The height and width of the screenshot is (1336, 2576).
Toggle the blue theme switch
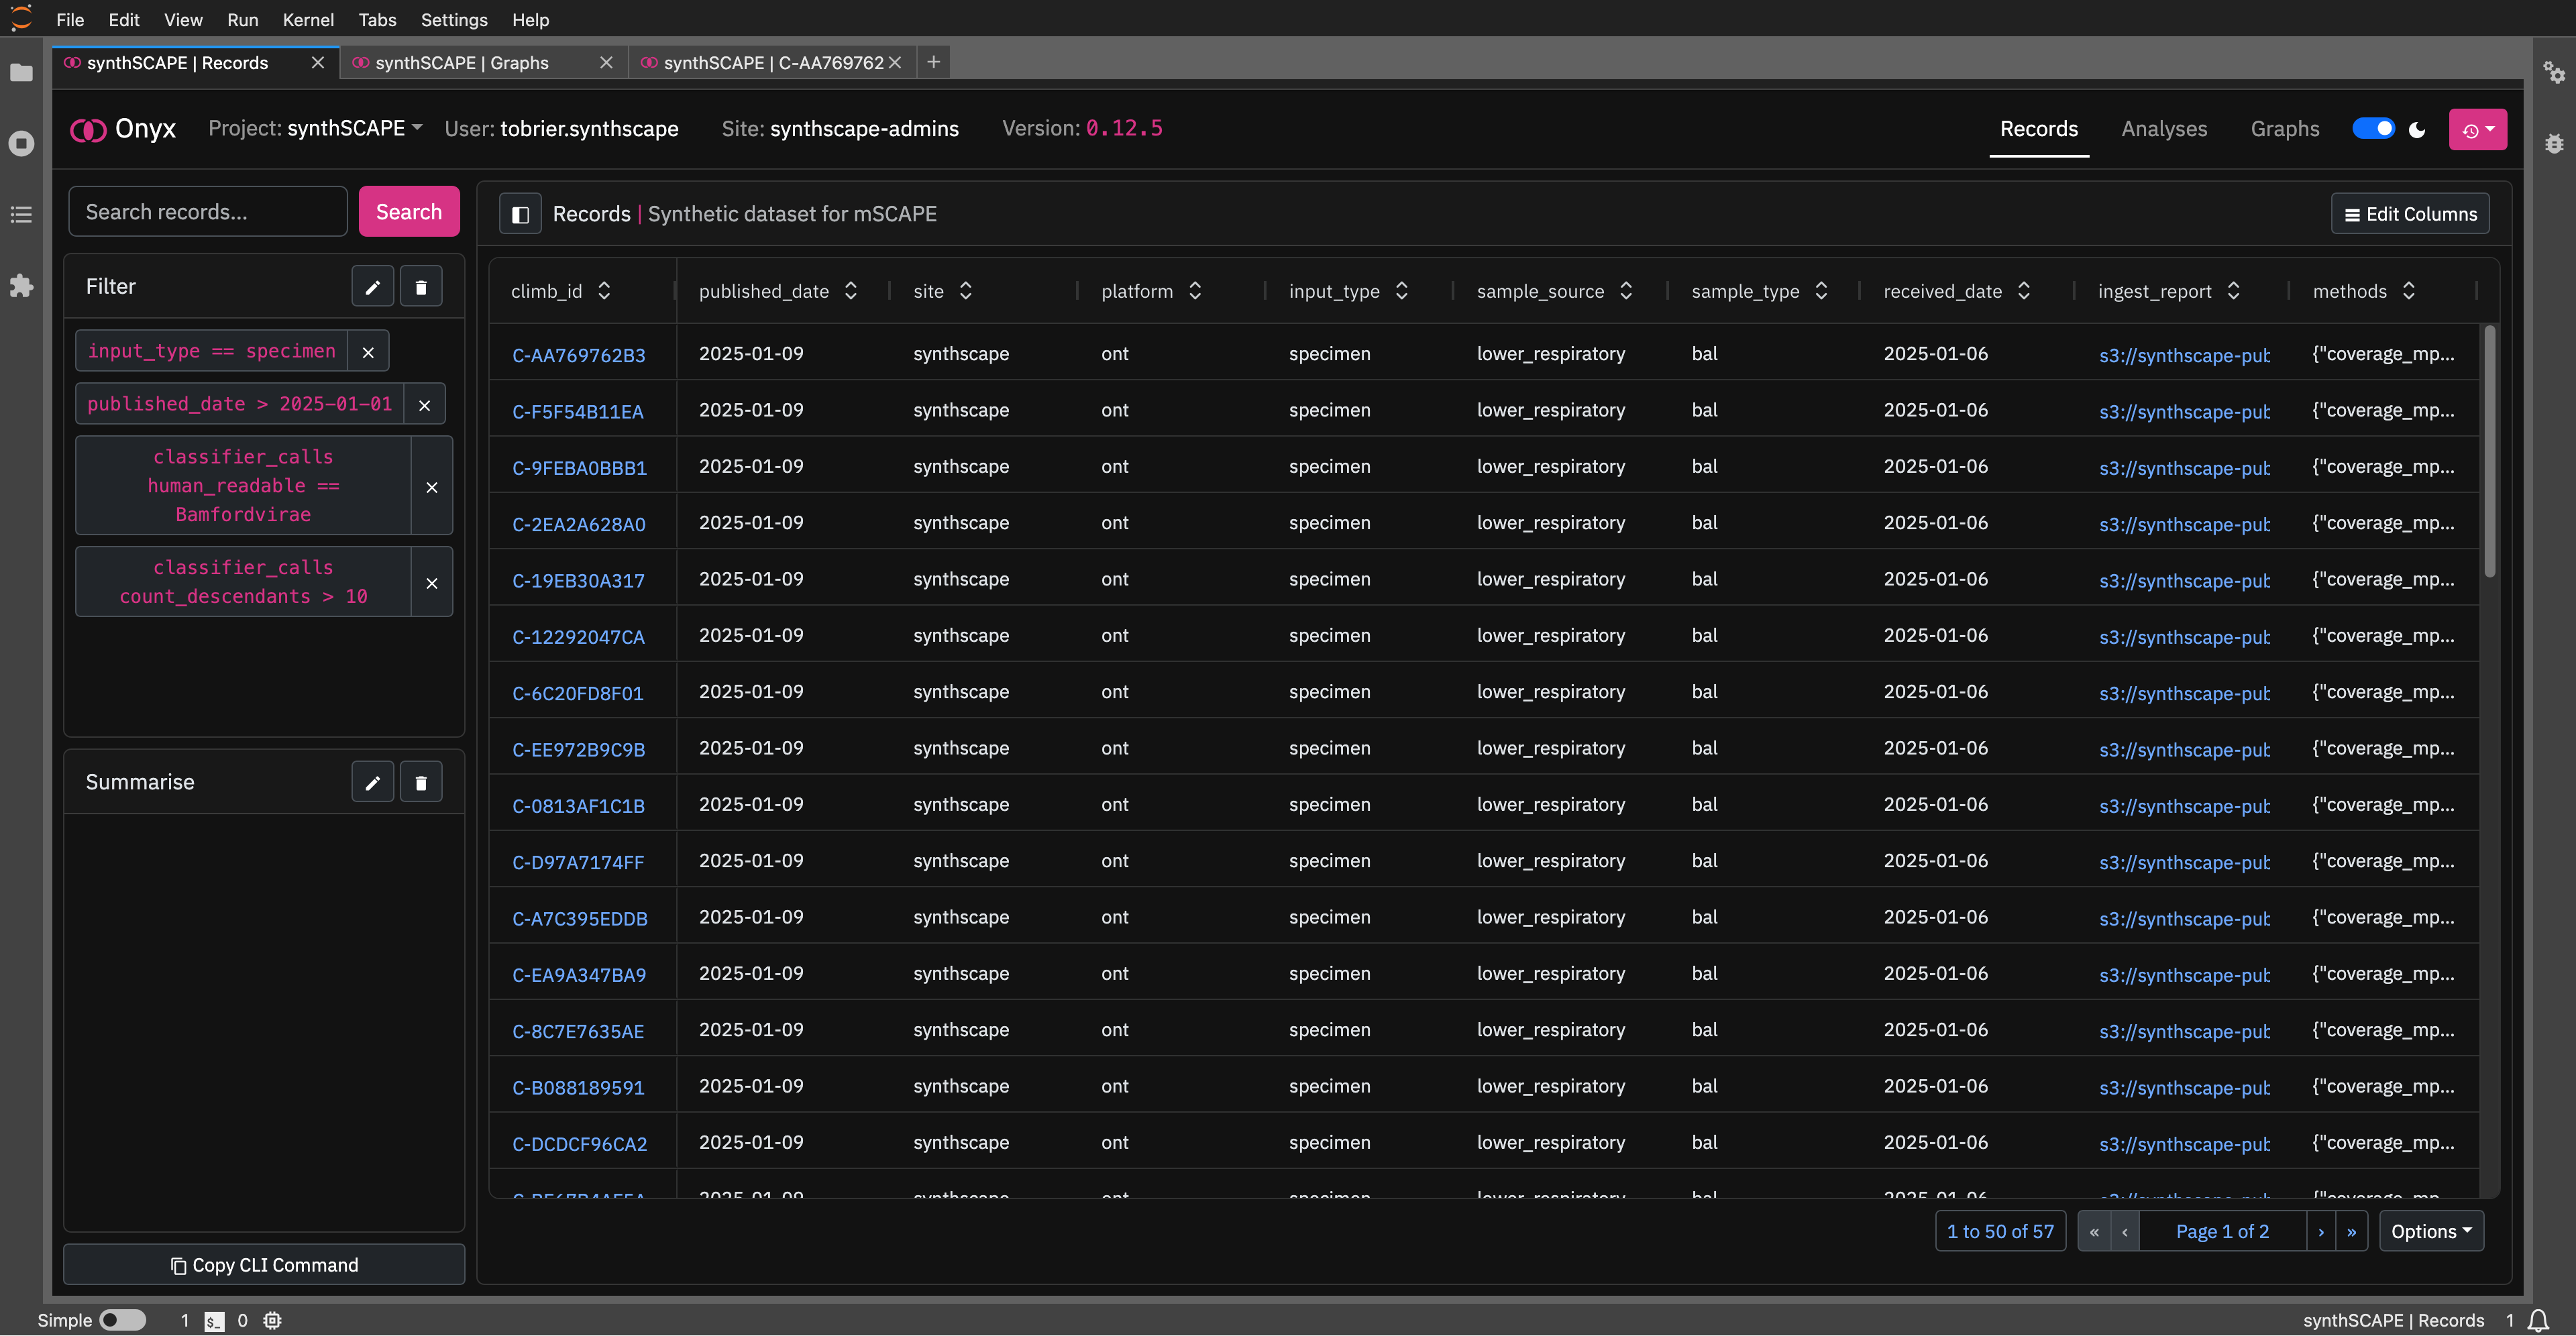pos(2373,129)
